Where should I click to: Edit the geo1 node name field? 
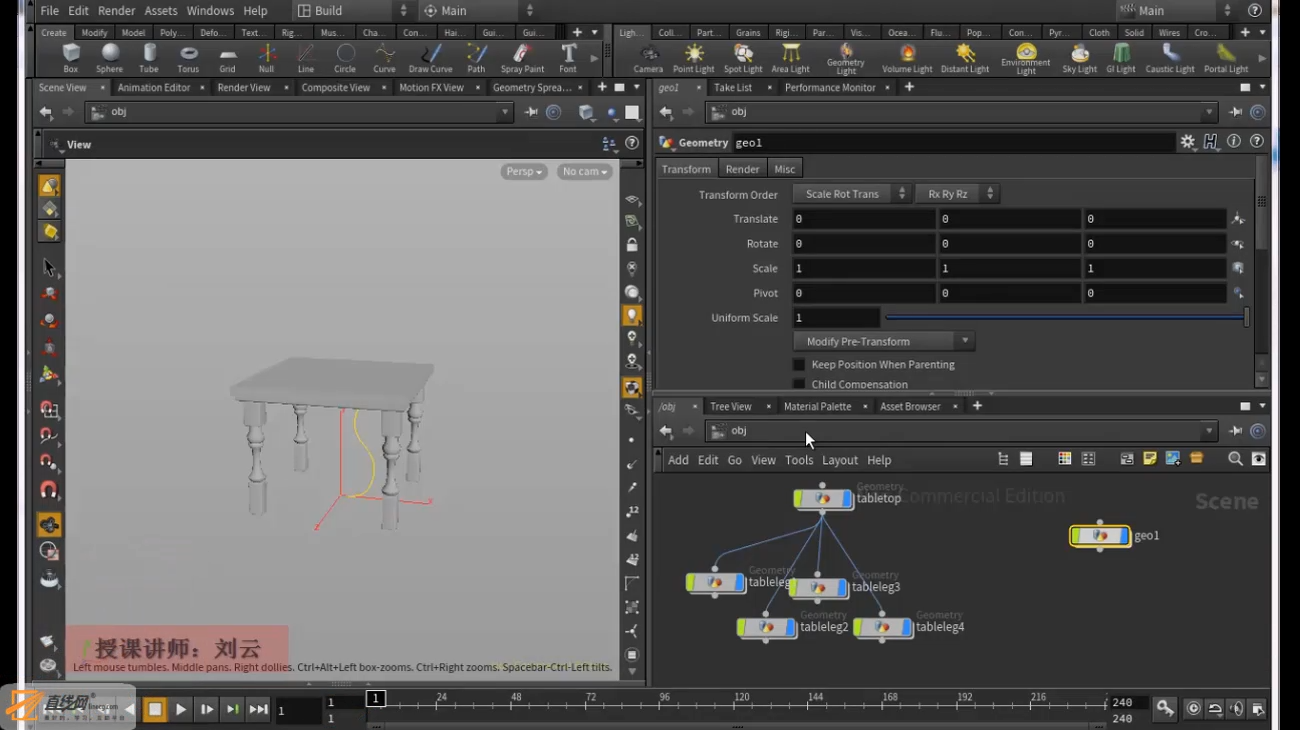953,143
